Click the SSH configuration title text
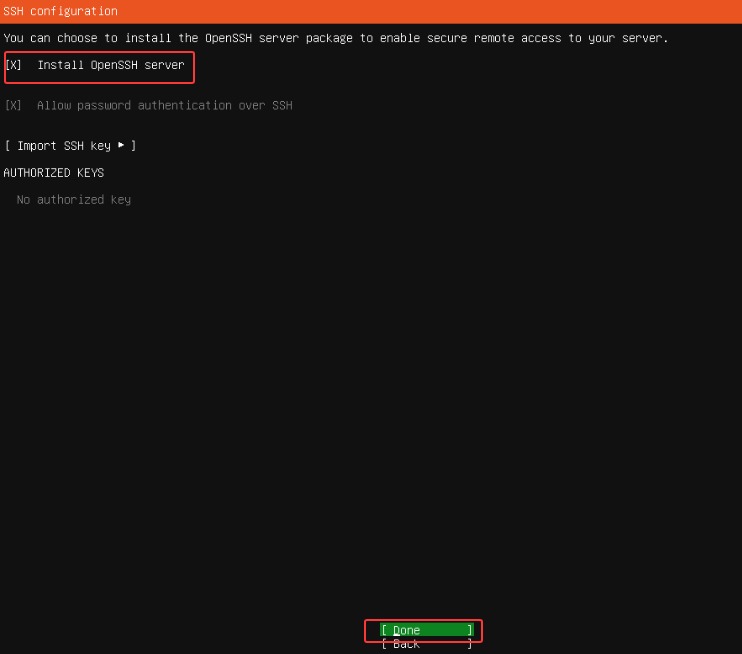Viewport: 742px width, 654px height. tap(60, 11)
